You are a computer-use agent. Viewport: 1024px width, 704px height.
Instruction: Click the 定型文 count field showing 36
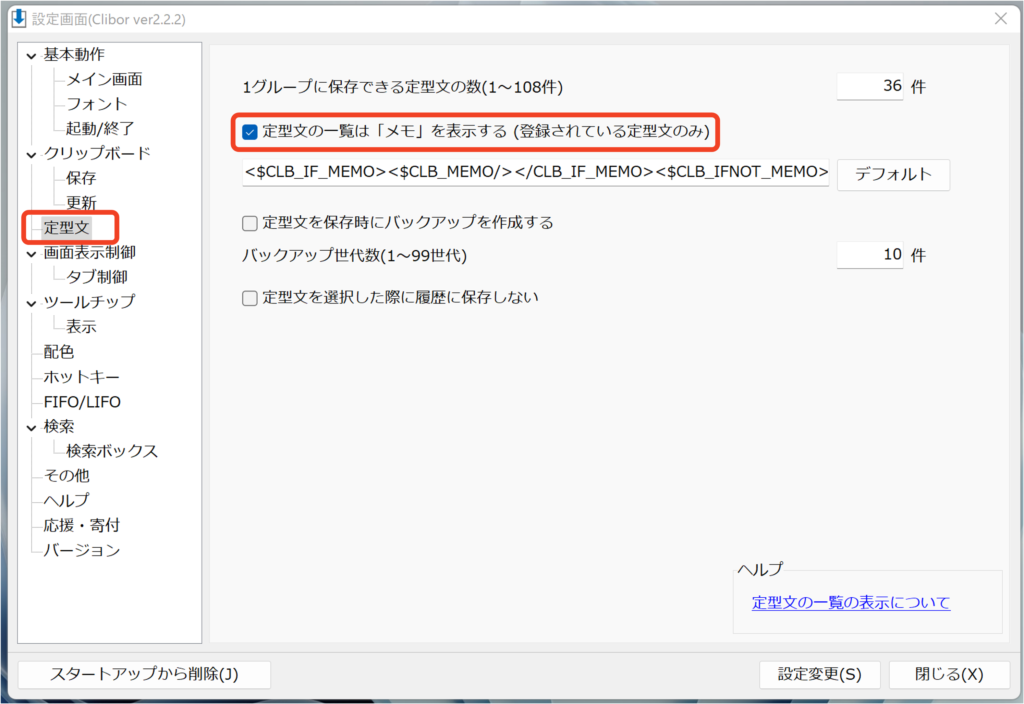(870, 87)
